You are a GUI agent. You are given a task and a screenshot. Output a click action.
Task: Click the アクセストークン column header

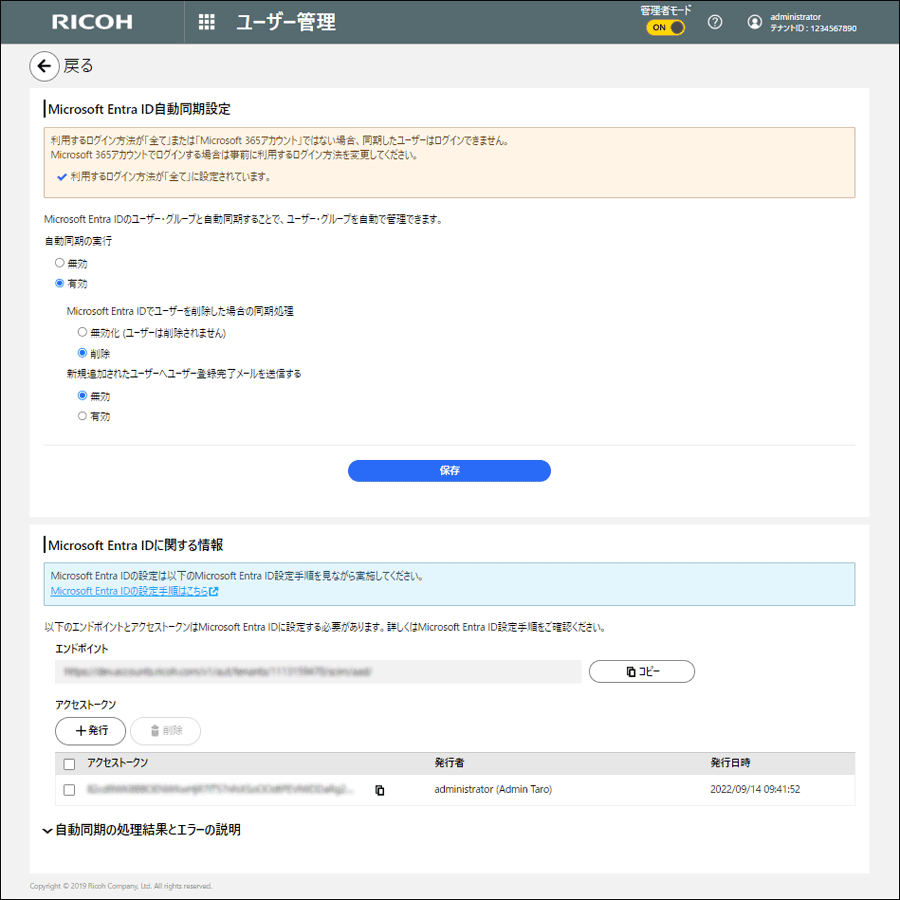[118, 763]
